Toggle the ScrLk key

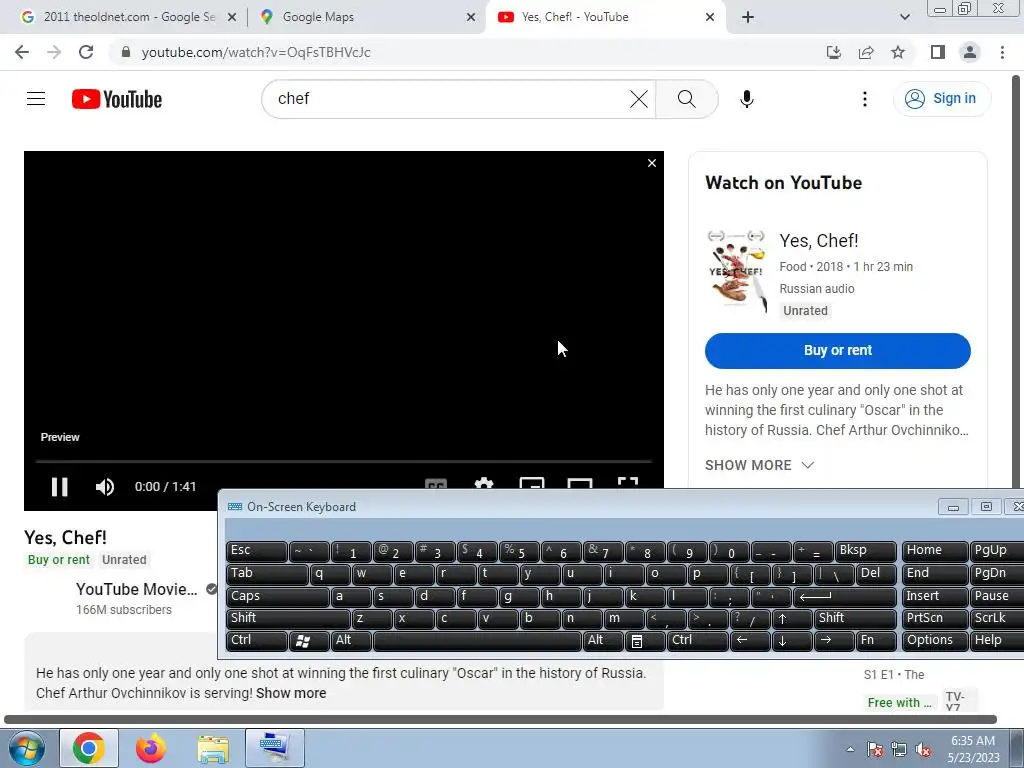pos(997,618)
